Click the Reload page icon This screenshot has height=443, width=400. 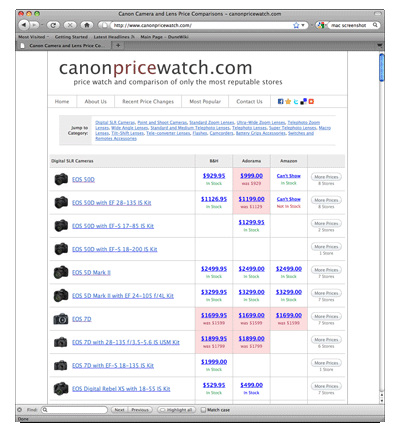(x=53, y=25)
